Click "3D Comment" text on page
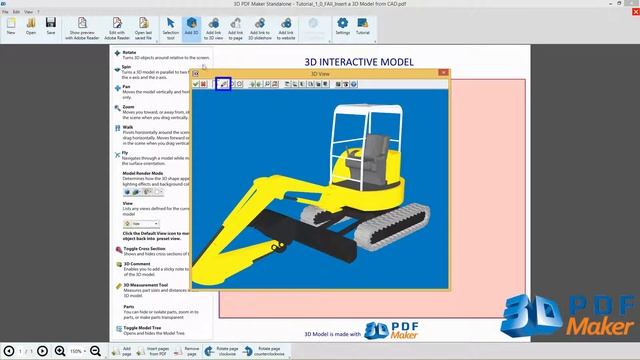This screenshot has height=360, width=640. point(137,264)
